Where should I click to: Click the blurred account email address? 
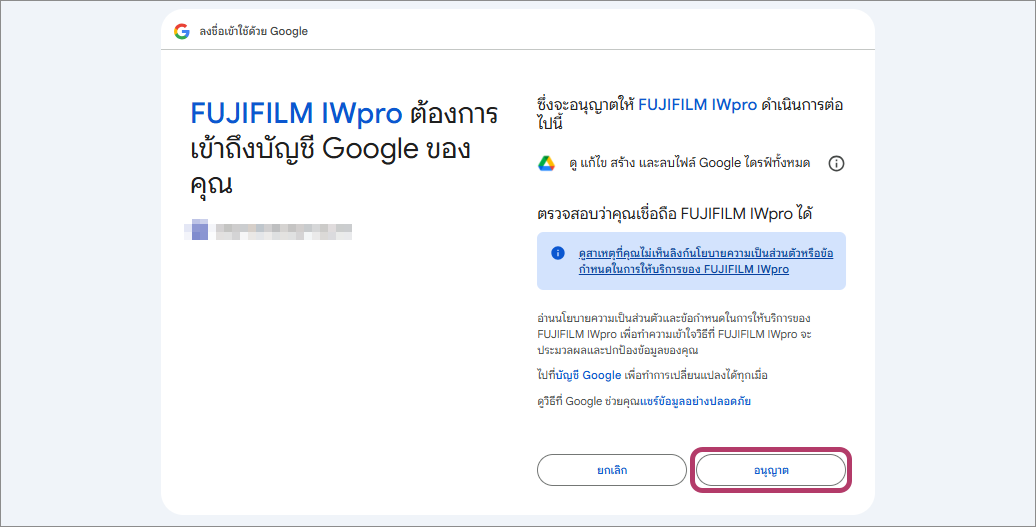coord(283,231)
